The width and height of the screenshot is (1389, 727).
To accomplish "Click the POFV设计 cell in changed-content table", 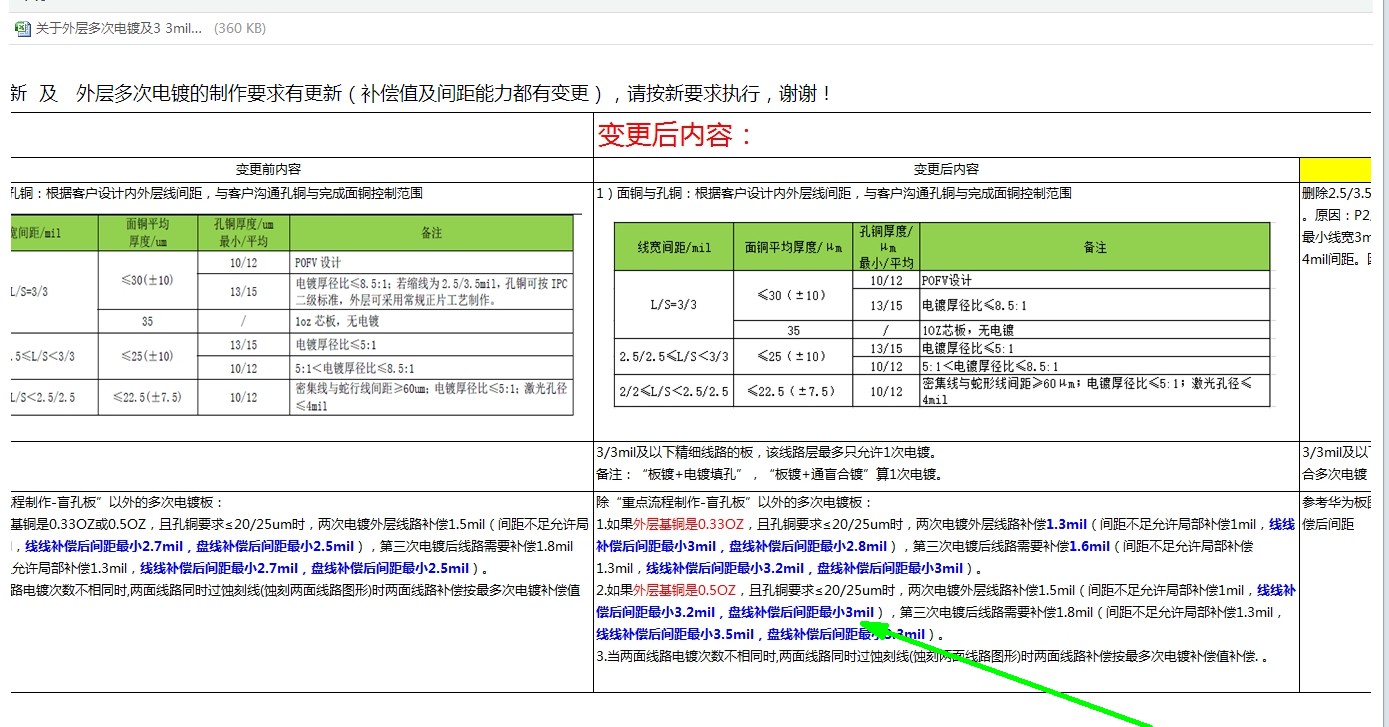I will coord(1095,281).
